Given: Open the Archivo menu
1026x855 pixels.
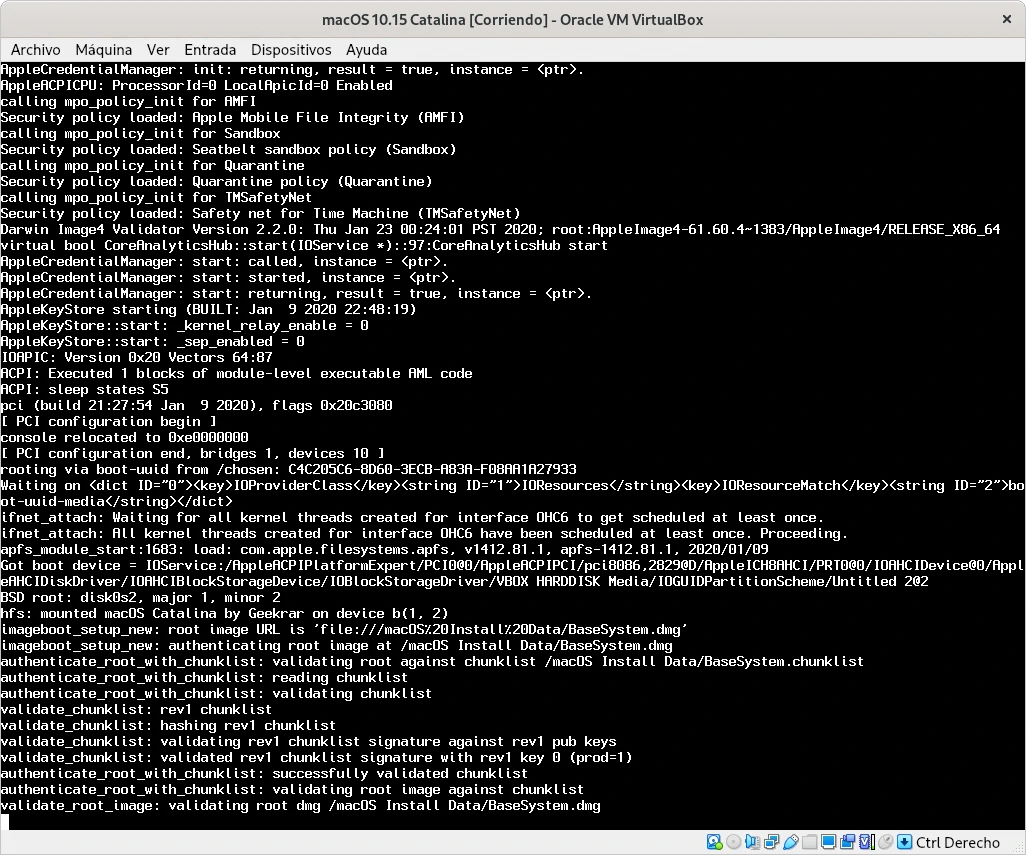Looking at the screenshot, I should click(35, 49).
